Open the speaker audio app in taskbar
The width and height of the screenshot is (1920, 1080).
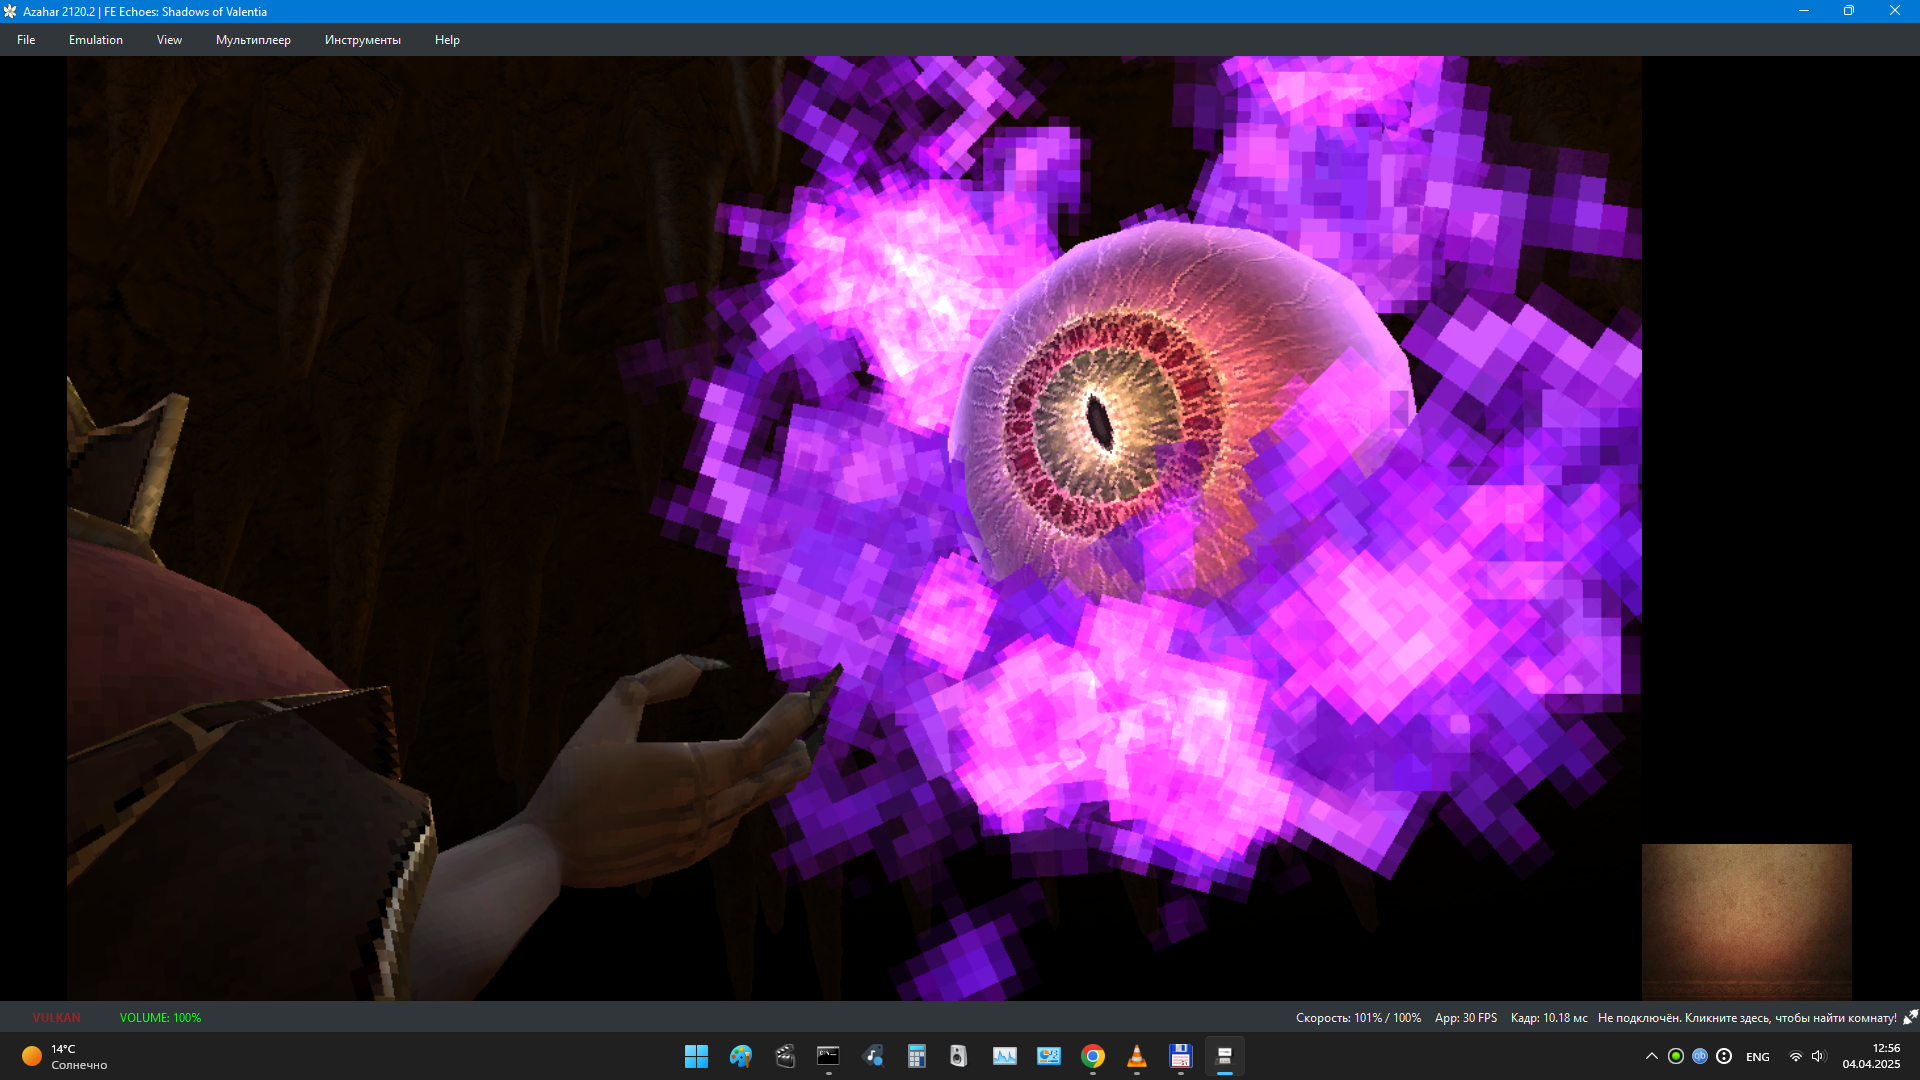pos(959,1056)
